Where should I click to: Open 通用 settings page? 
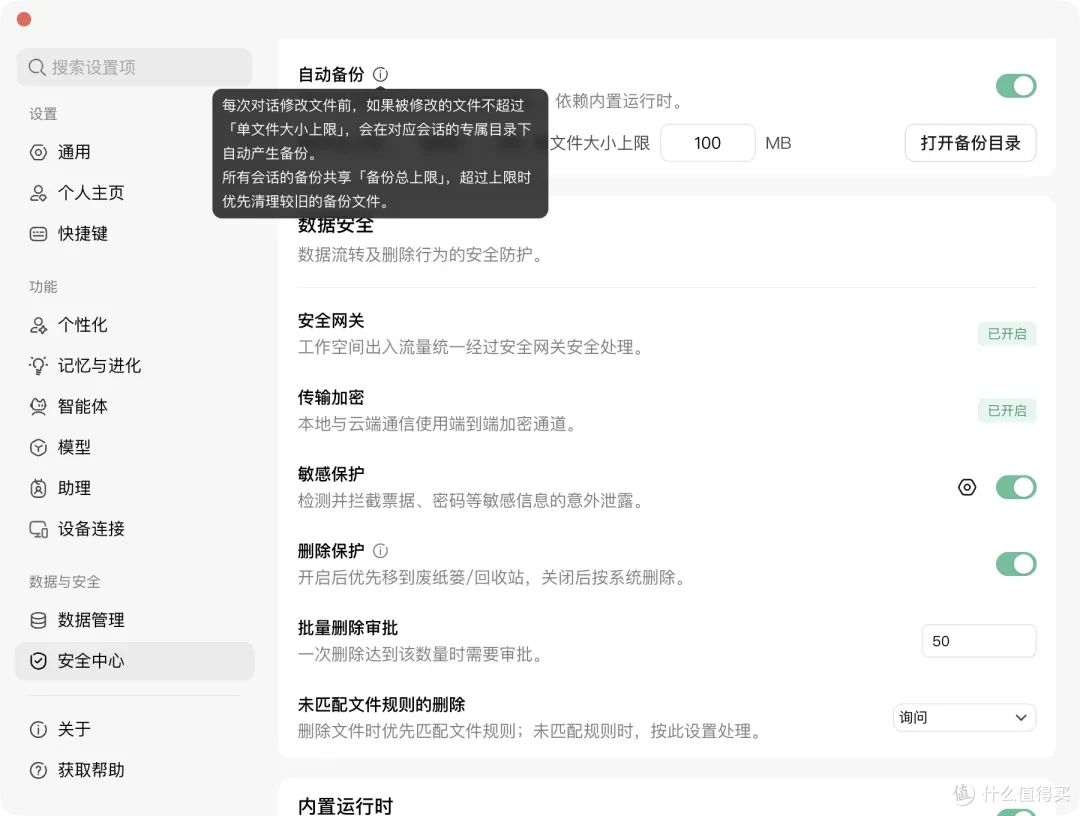(135, 152)
